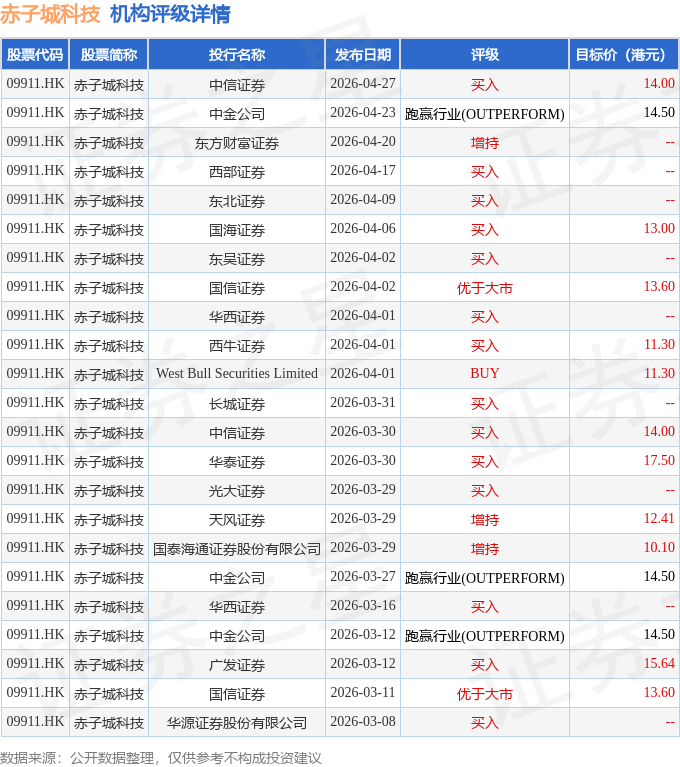Viewport: 680px width, 767px height.
Task: Click 广发证券 bank name
Action: click(237, 665)
